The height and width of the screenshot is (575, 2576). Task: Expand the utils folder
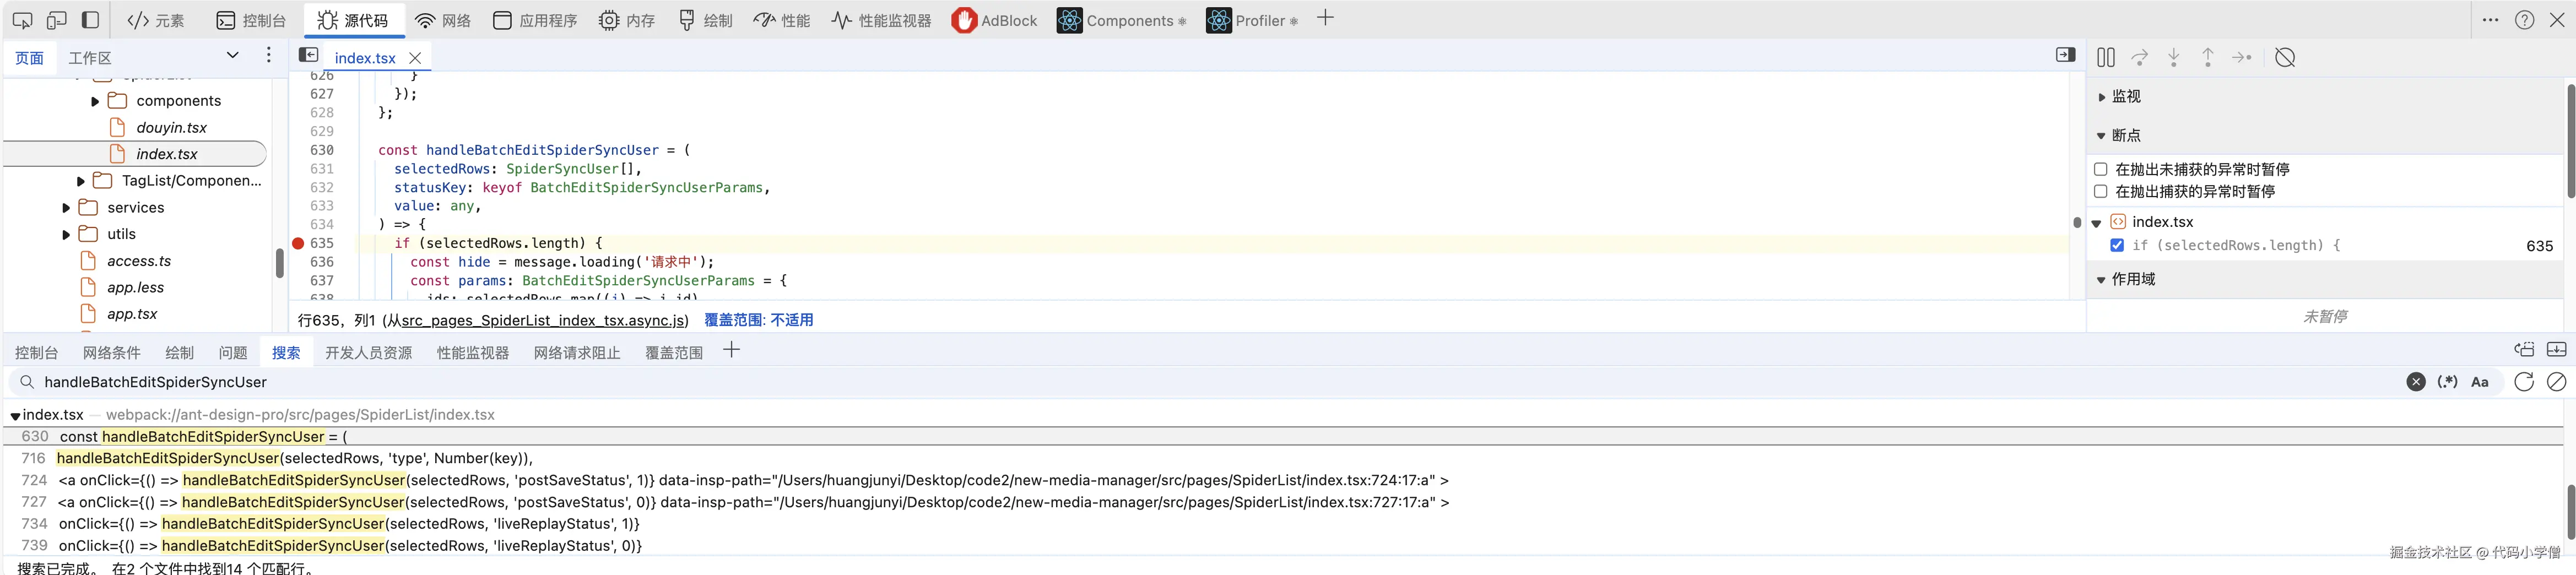[x=66, y=234]
